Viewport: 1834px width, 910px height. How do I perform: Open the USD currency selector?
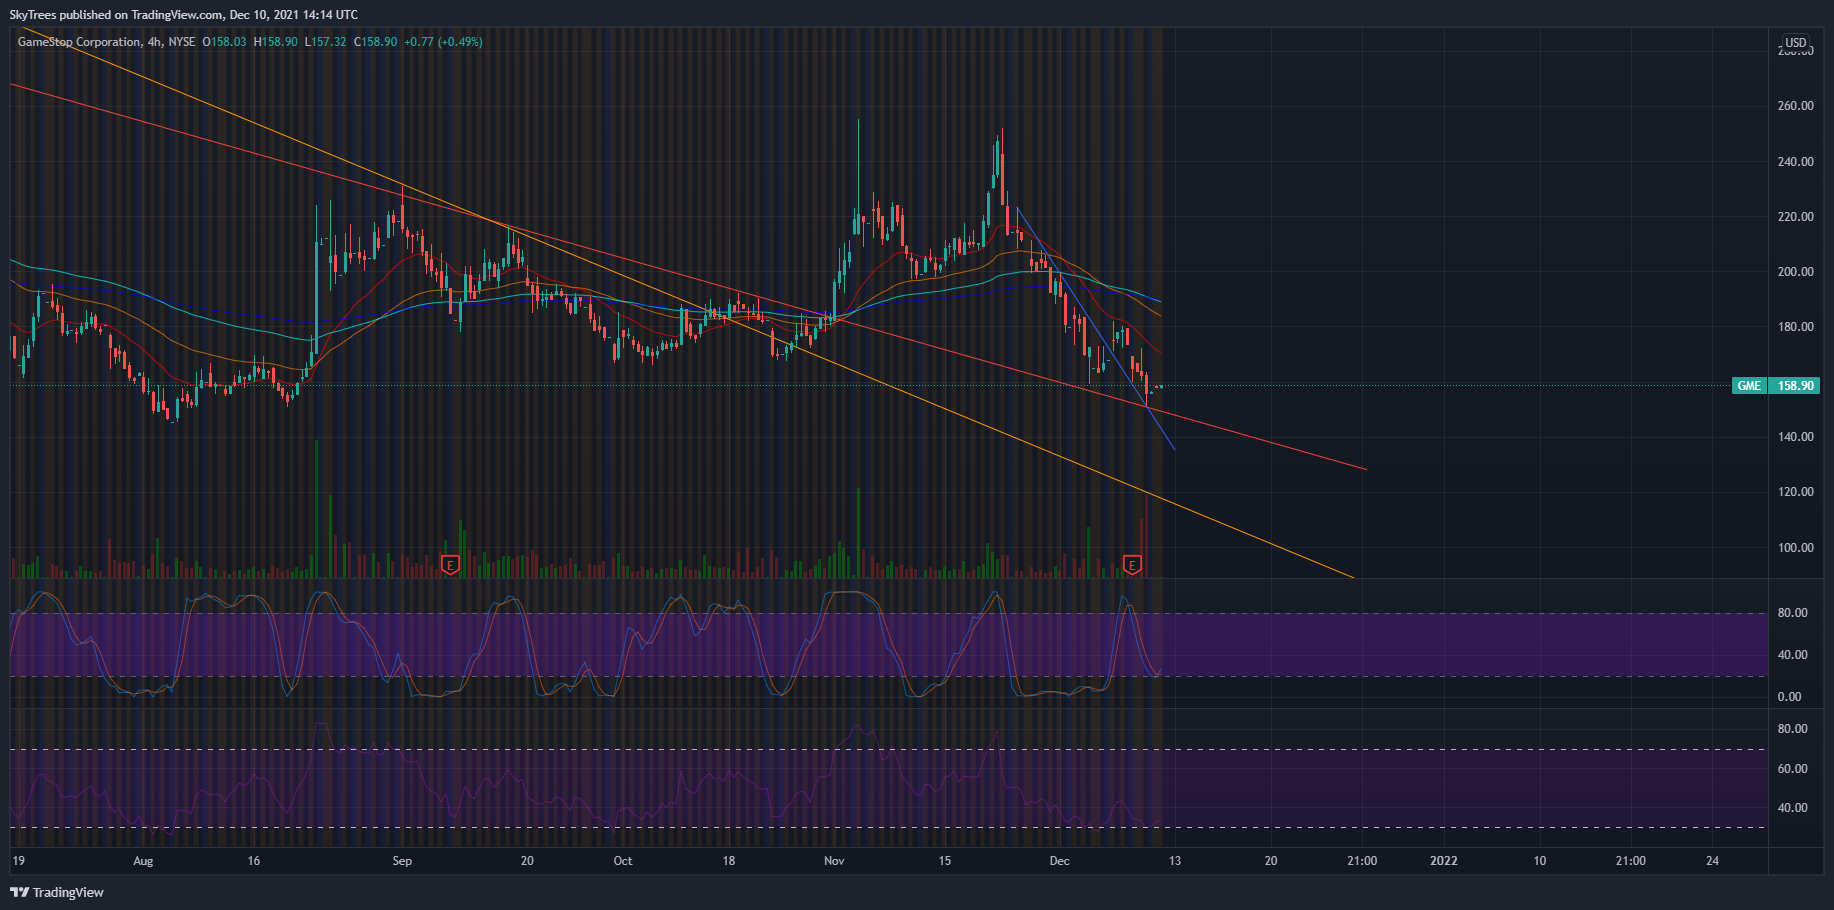coord(1796,43)
